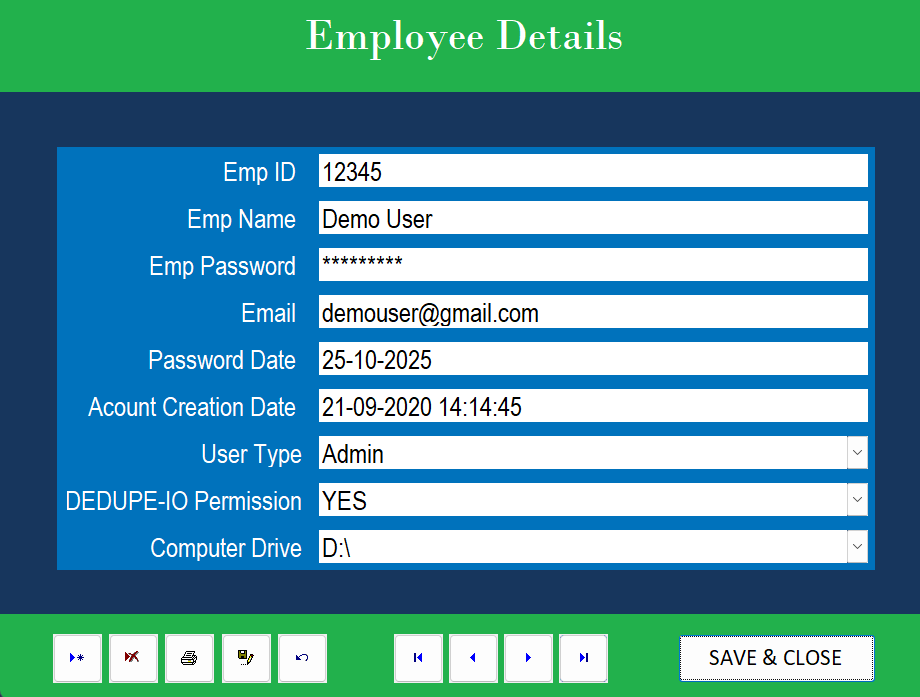Viewport: 920px width, 697px height.
Task: Jump to the last record
Action: coord(583,658)
